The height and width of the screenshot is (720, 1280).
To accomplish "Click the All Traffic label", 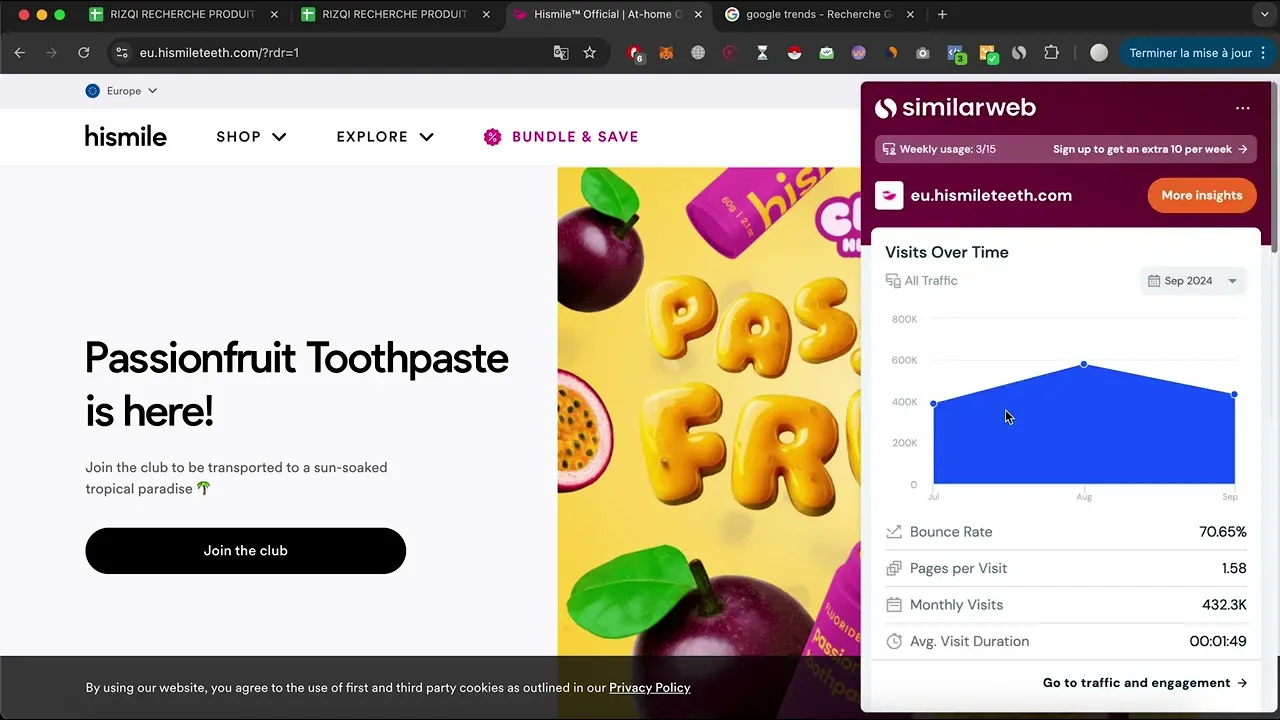I will point(931,281).
